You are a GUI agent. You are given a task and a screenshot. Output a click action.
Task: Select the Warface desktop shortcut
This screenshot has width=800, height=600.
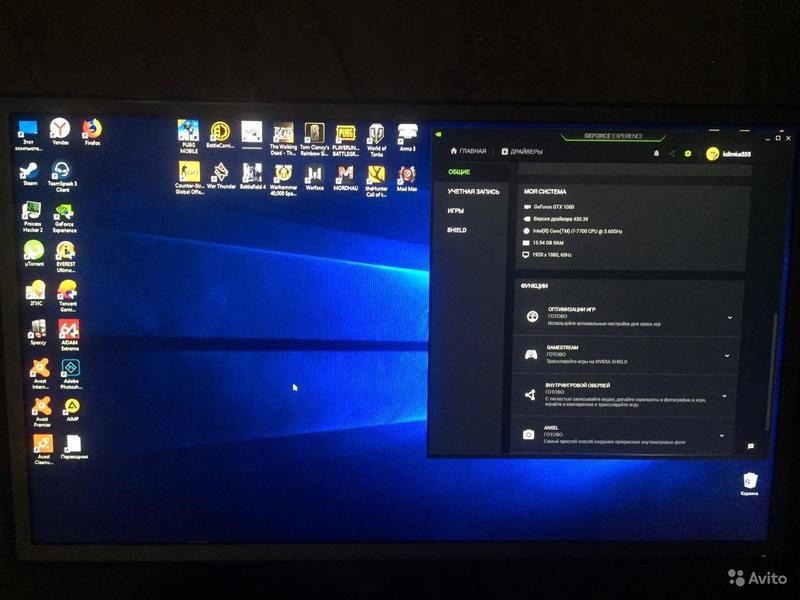tap(314, 178)
